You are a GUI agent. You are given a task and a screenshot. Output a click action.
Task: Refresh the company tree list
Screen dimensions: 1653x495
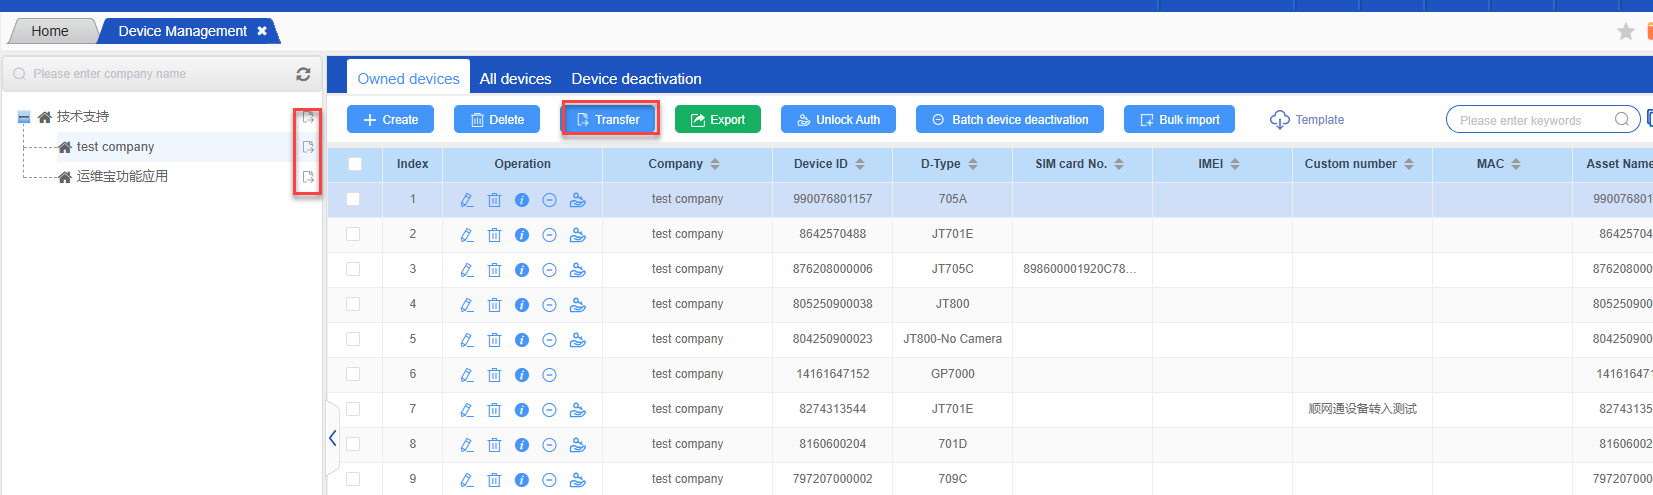(303, 74)
